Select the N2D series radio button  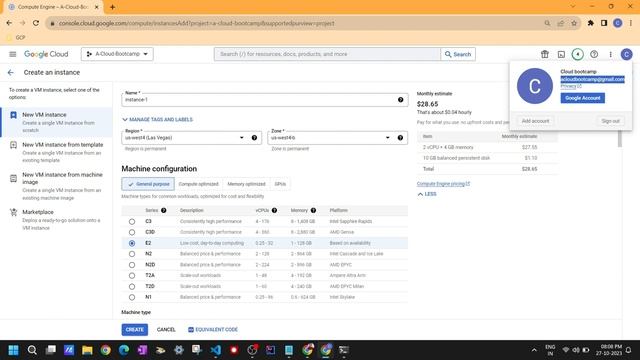click(132, 265)
